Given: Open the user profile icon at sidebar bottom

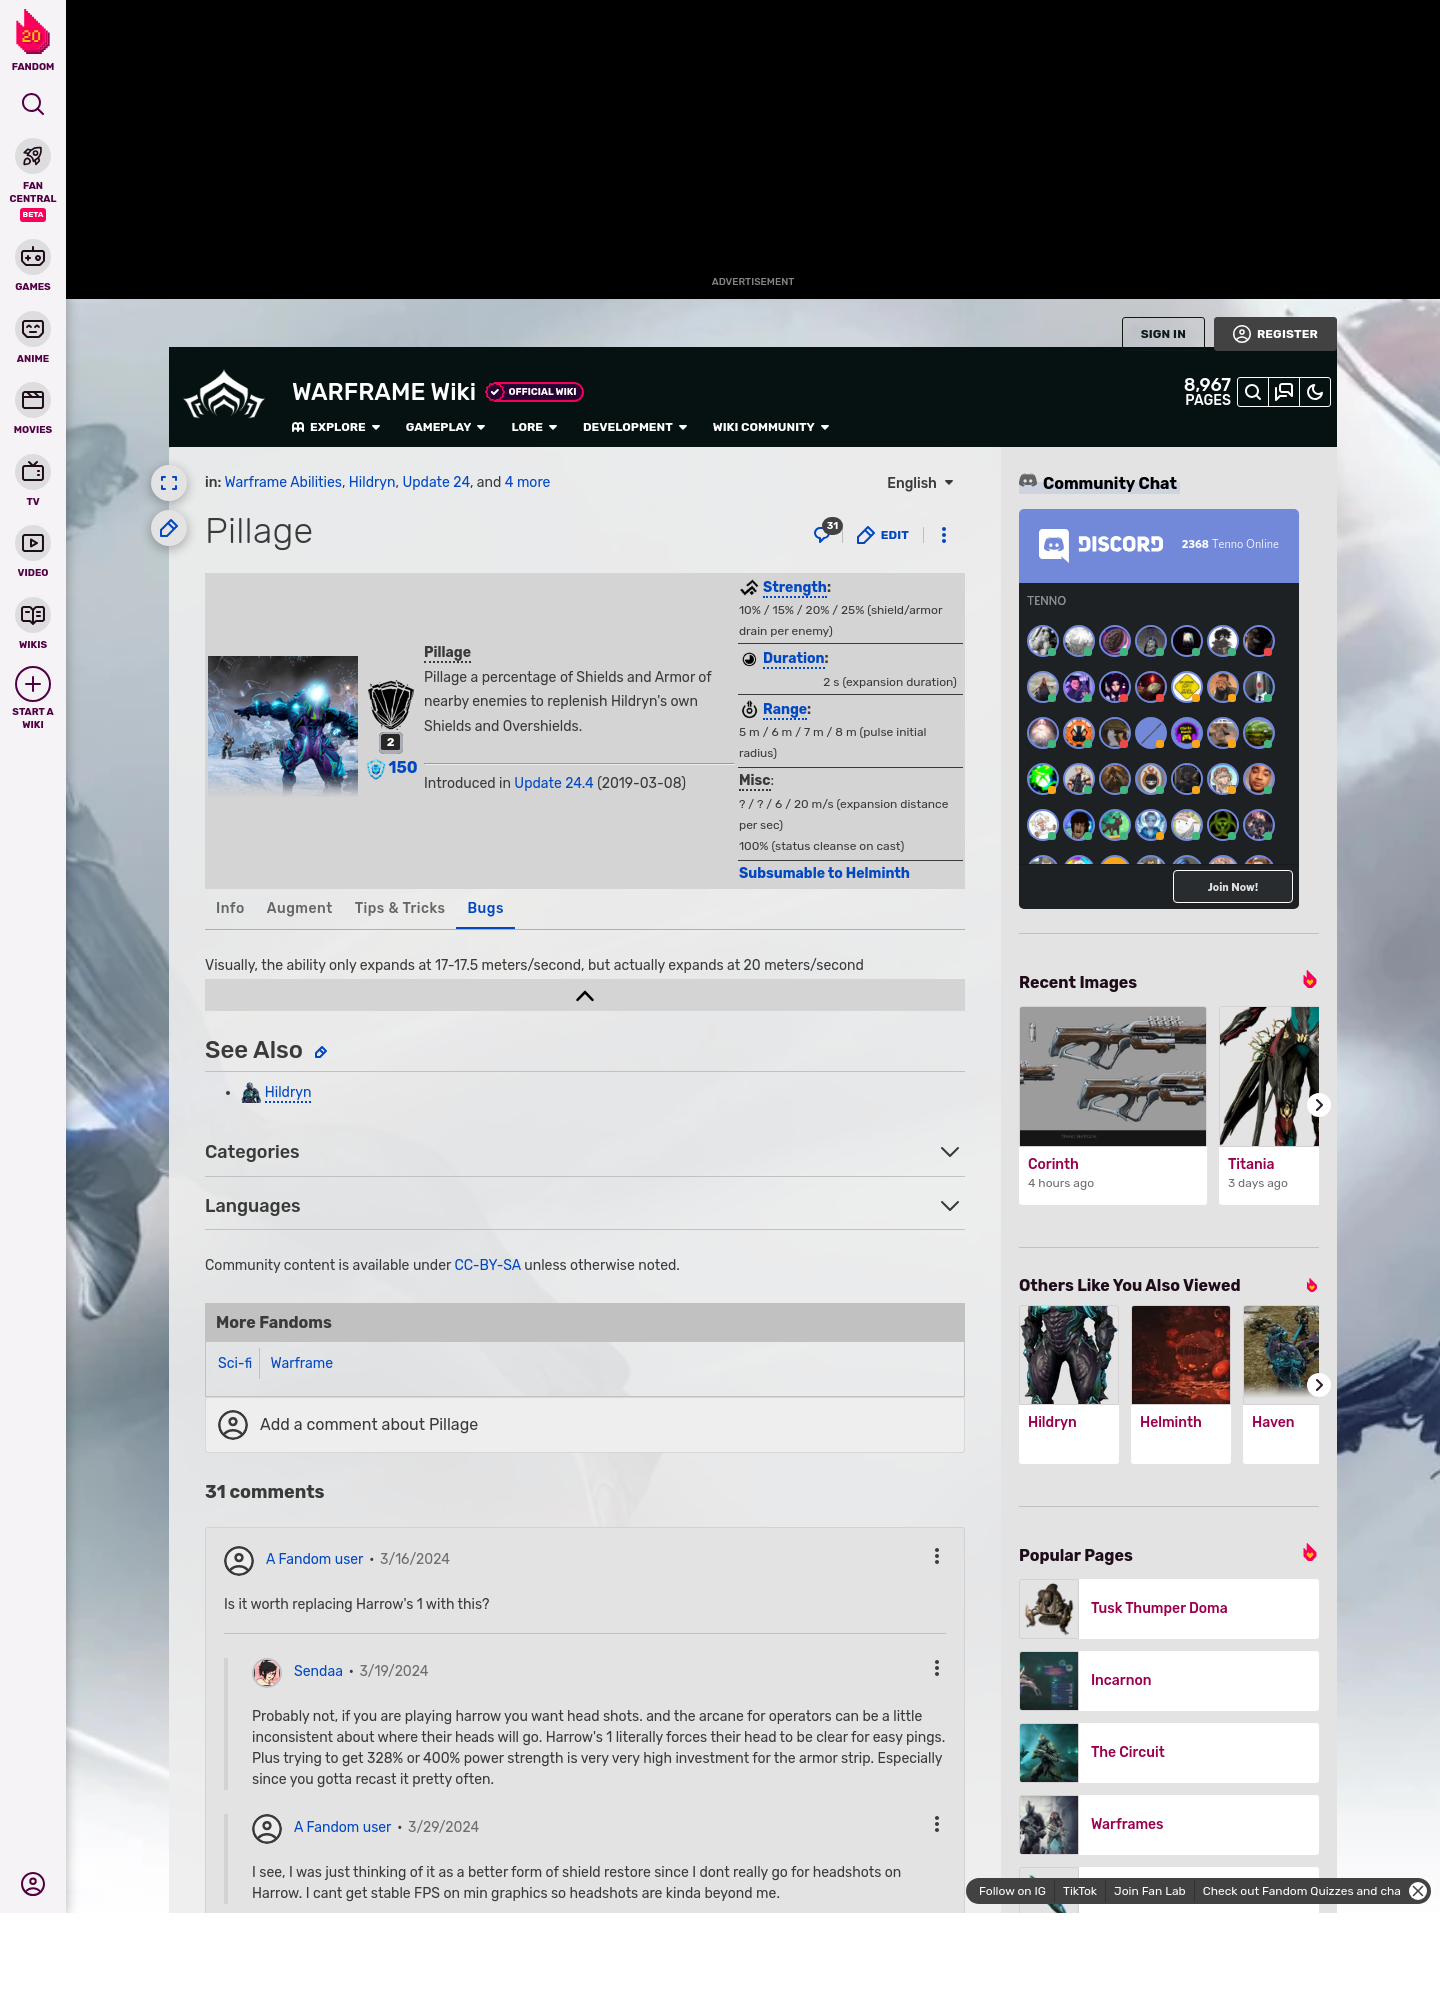Looking at the screenshot, I should 33,1884.
